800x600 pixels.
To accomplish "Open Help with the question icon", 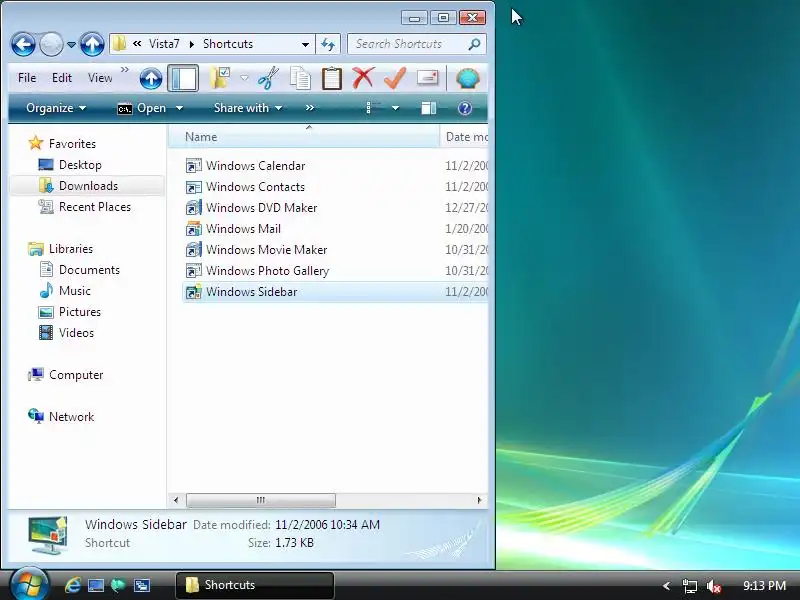I will coord(465,108).
